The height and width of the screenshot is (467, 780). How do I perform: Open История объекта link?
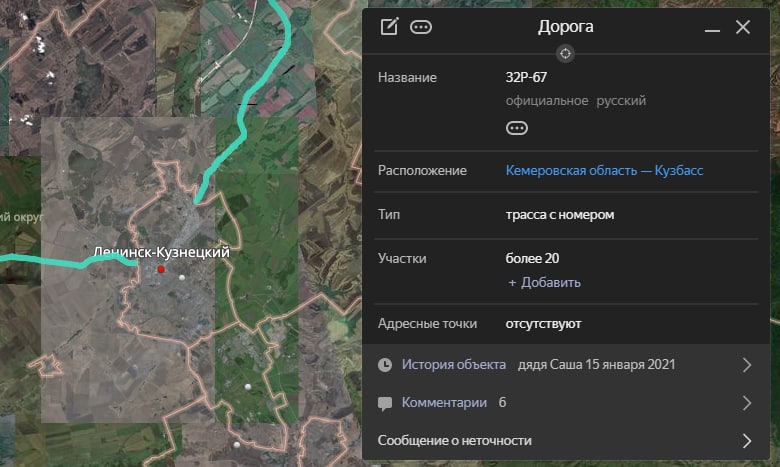click(454, 365)
